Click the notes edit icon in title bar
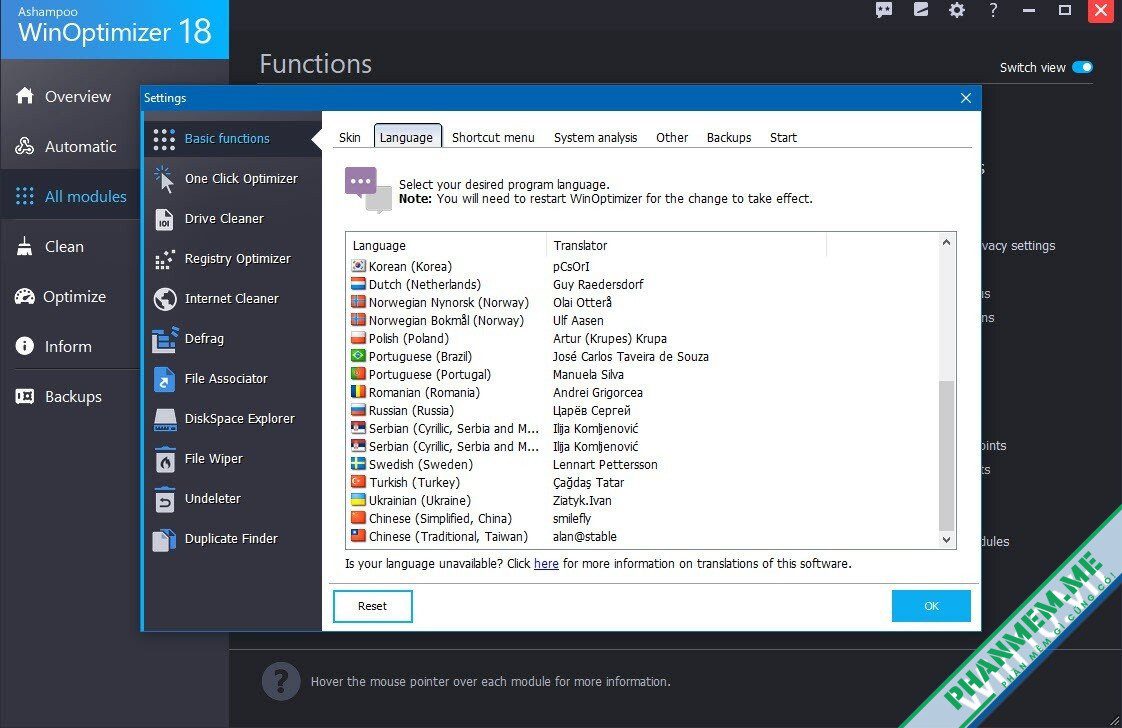The height and width of the screenshot is (728, 1122). coord(920,10)
